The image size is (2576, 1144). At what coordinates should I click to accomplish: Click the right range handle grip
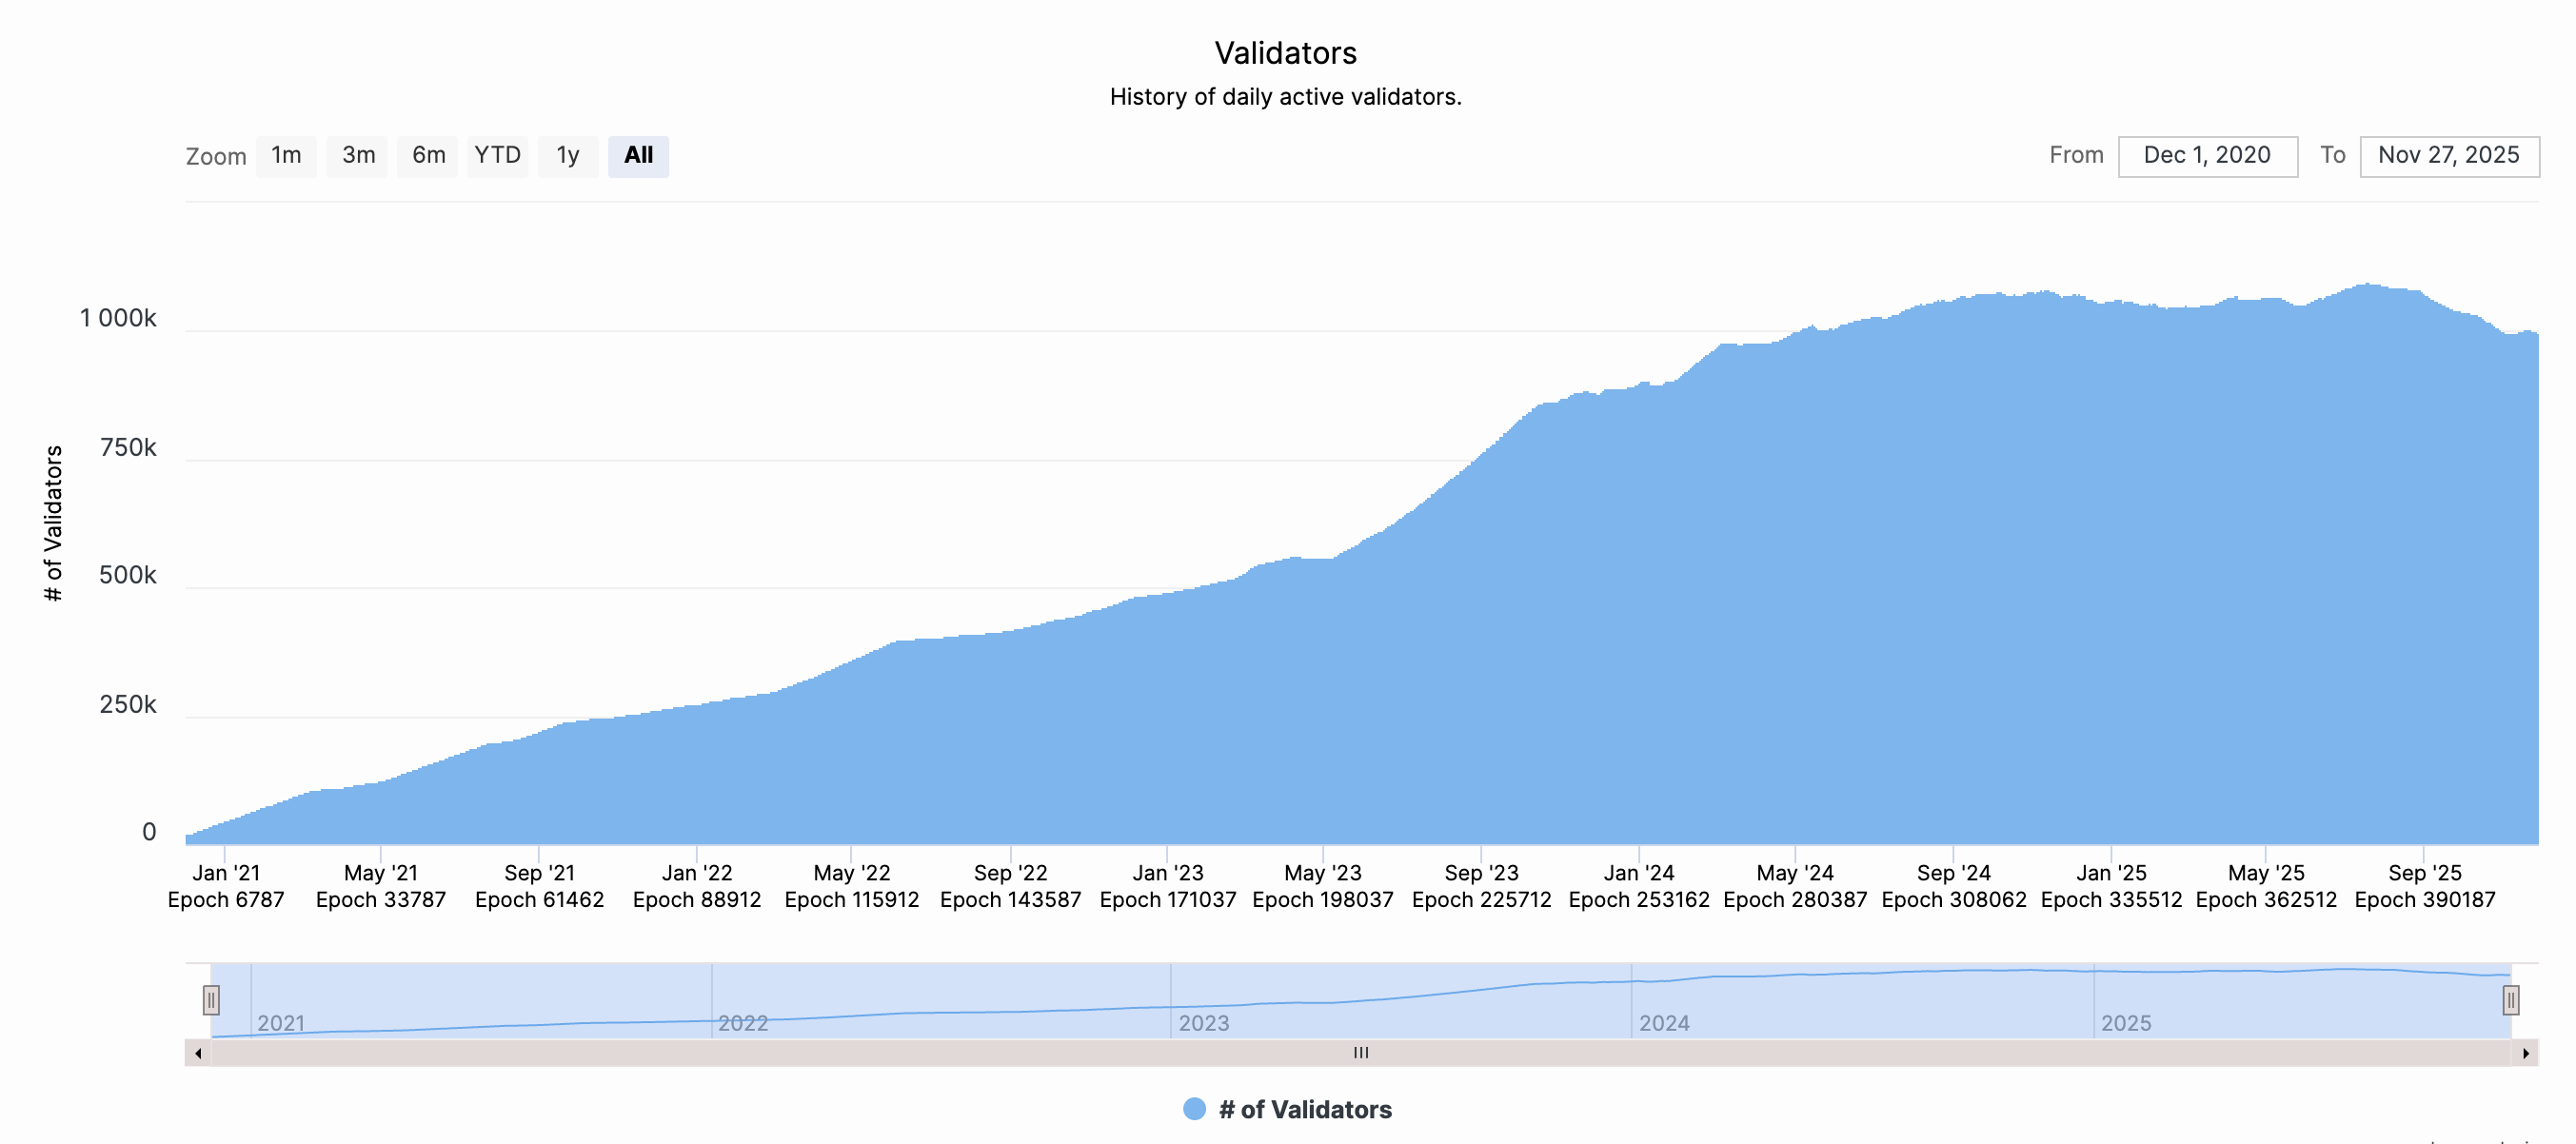[x=2510, y=999]
